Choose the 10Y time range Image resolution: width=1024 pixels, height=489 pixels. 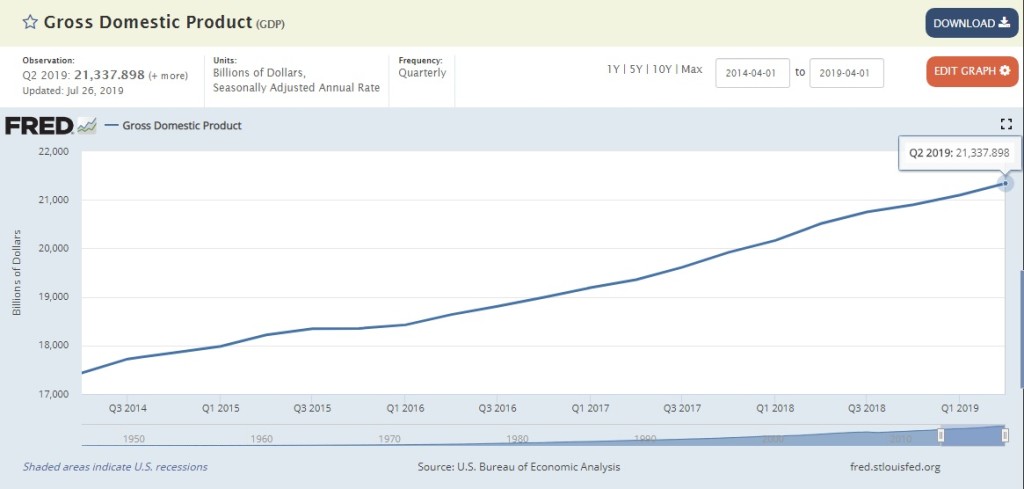pyautogui.click(x=660, y=70)
